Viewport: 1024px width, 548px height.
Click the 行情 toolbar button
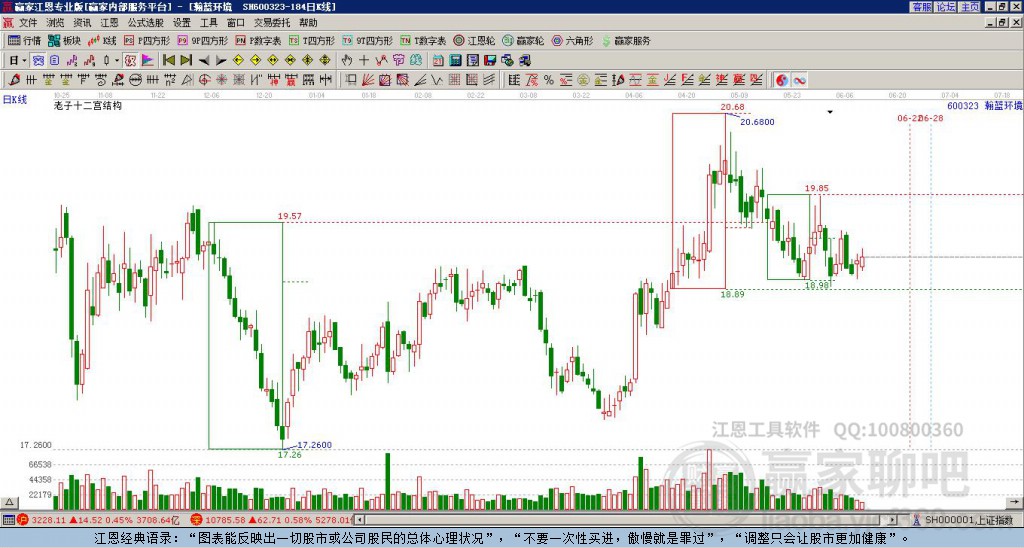[25, 40]
